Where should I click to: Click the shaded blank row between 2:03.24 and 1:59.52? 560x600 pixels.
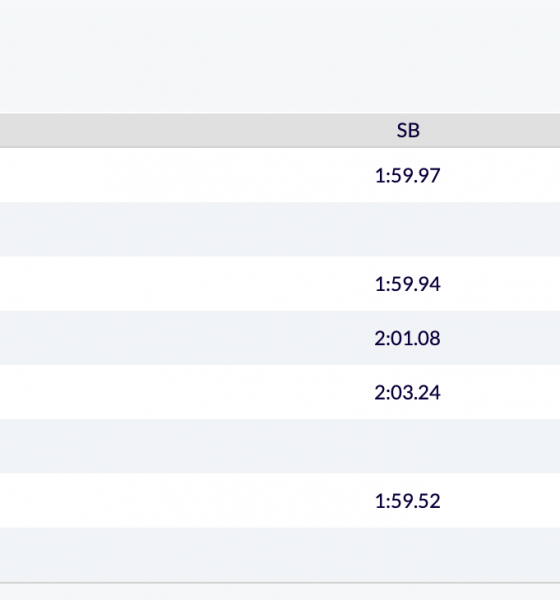tap(280, 447)
